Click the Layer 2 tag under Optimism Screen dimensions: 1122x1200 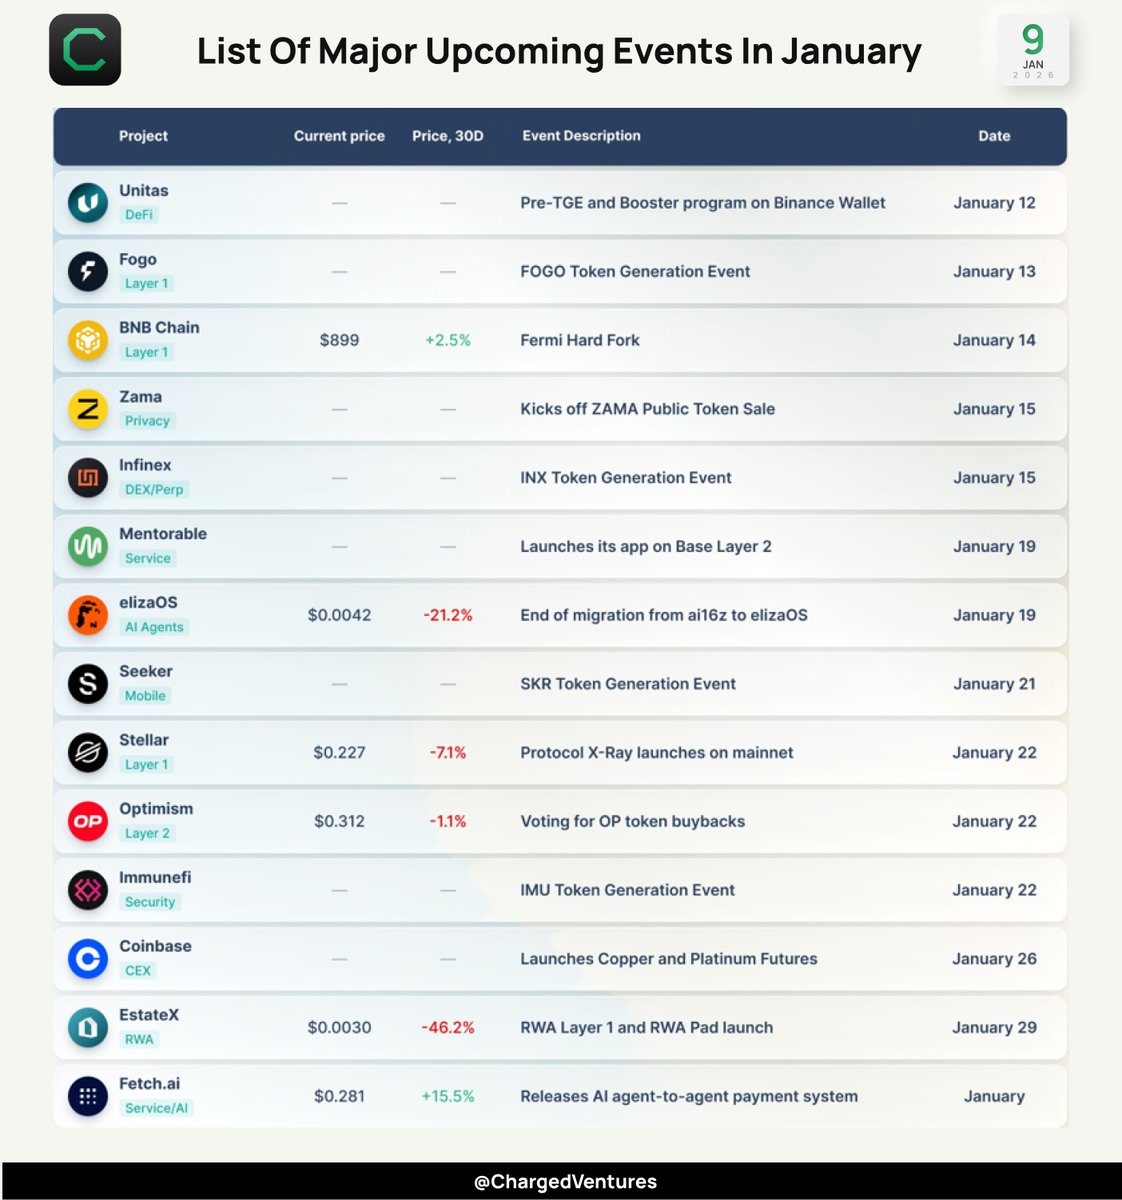(147, 834)
